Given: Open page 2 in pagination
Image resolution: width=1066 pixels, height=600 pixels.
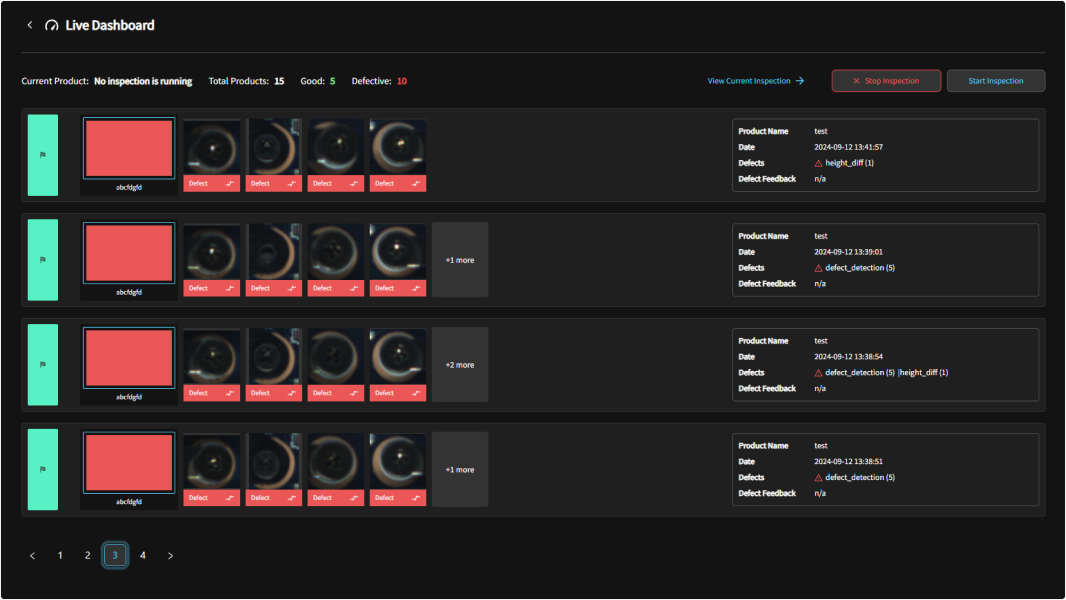Looking at the screenshot, I should click(x=87, y=555).
